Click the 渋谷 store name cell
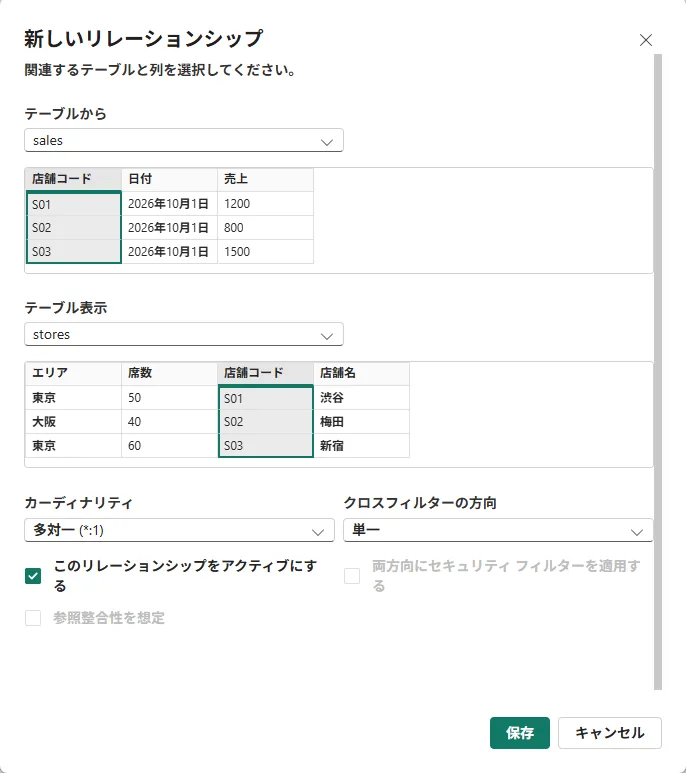Screen dimensions: 686x773 pyautogui.click(x=362, y=398)
